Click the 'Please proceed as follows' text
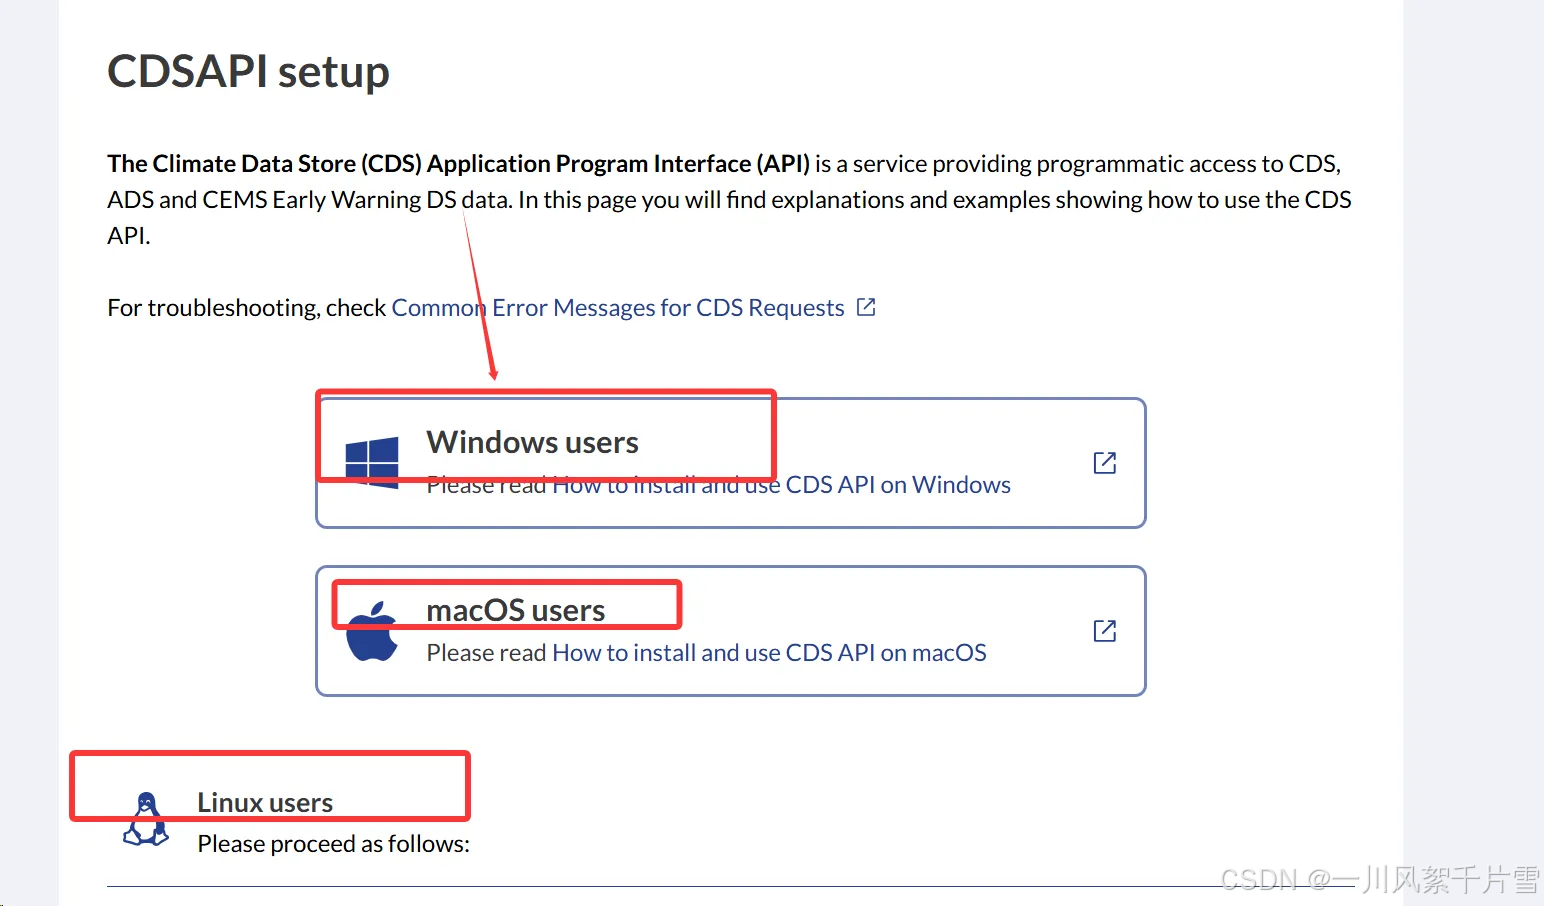 332,843
